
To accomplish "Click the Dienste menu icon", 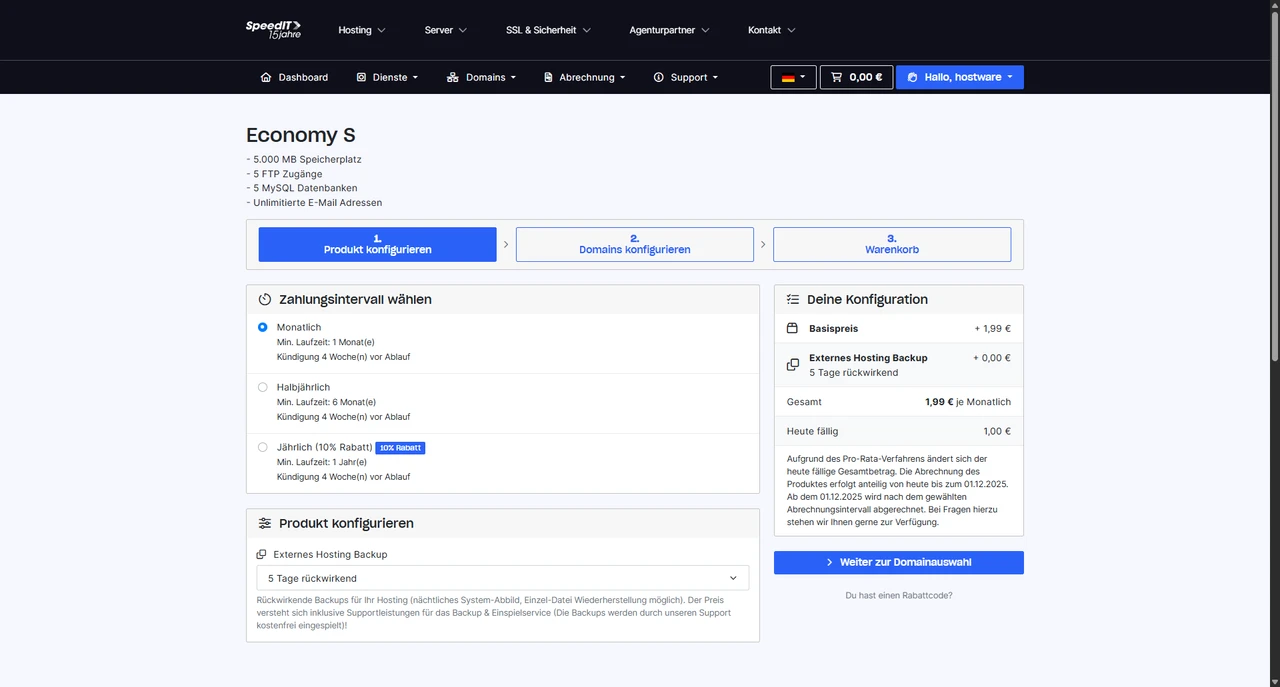I will [361, 77].
